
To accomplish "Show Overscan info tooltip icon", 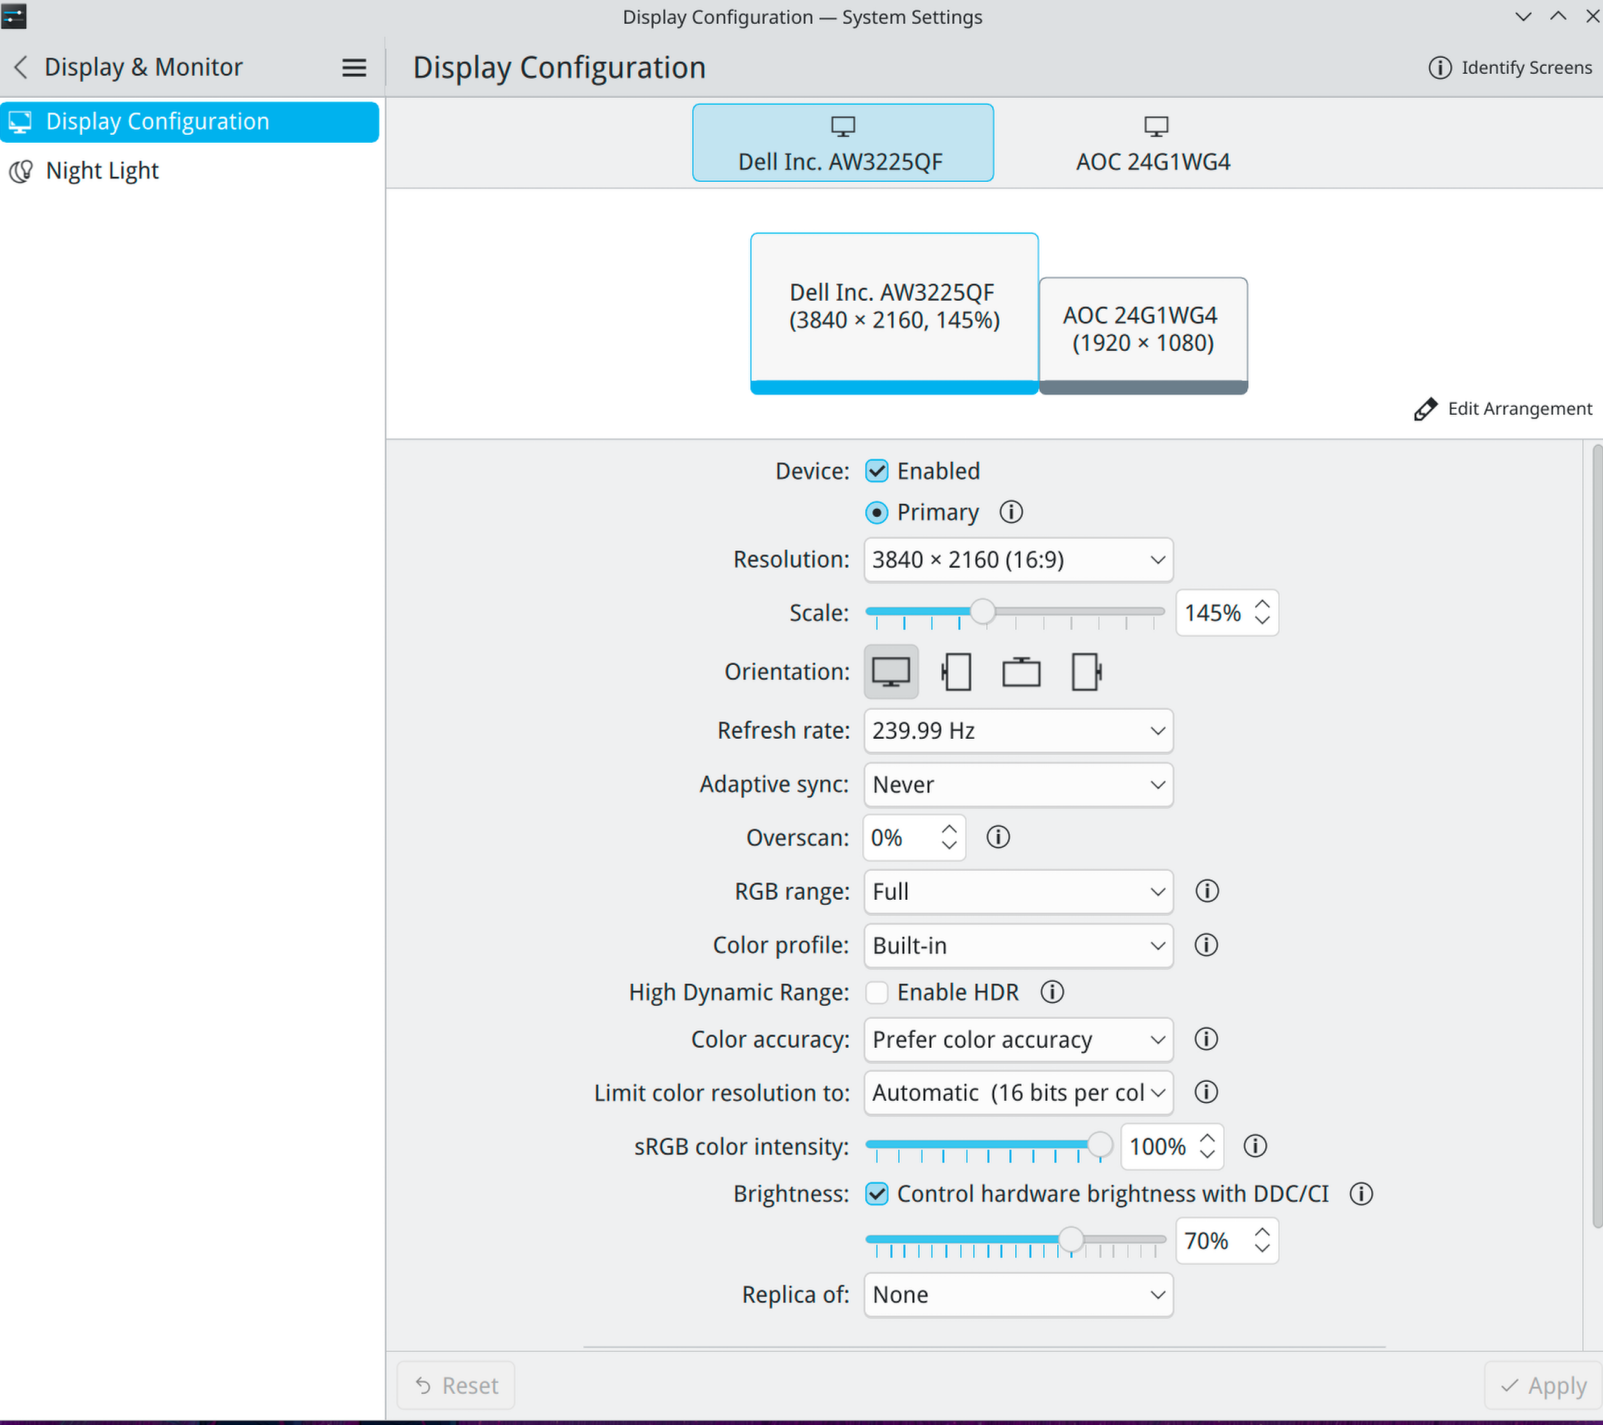I will pos(998,837).
